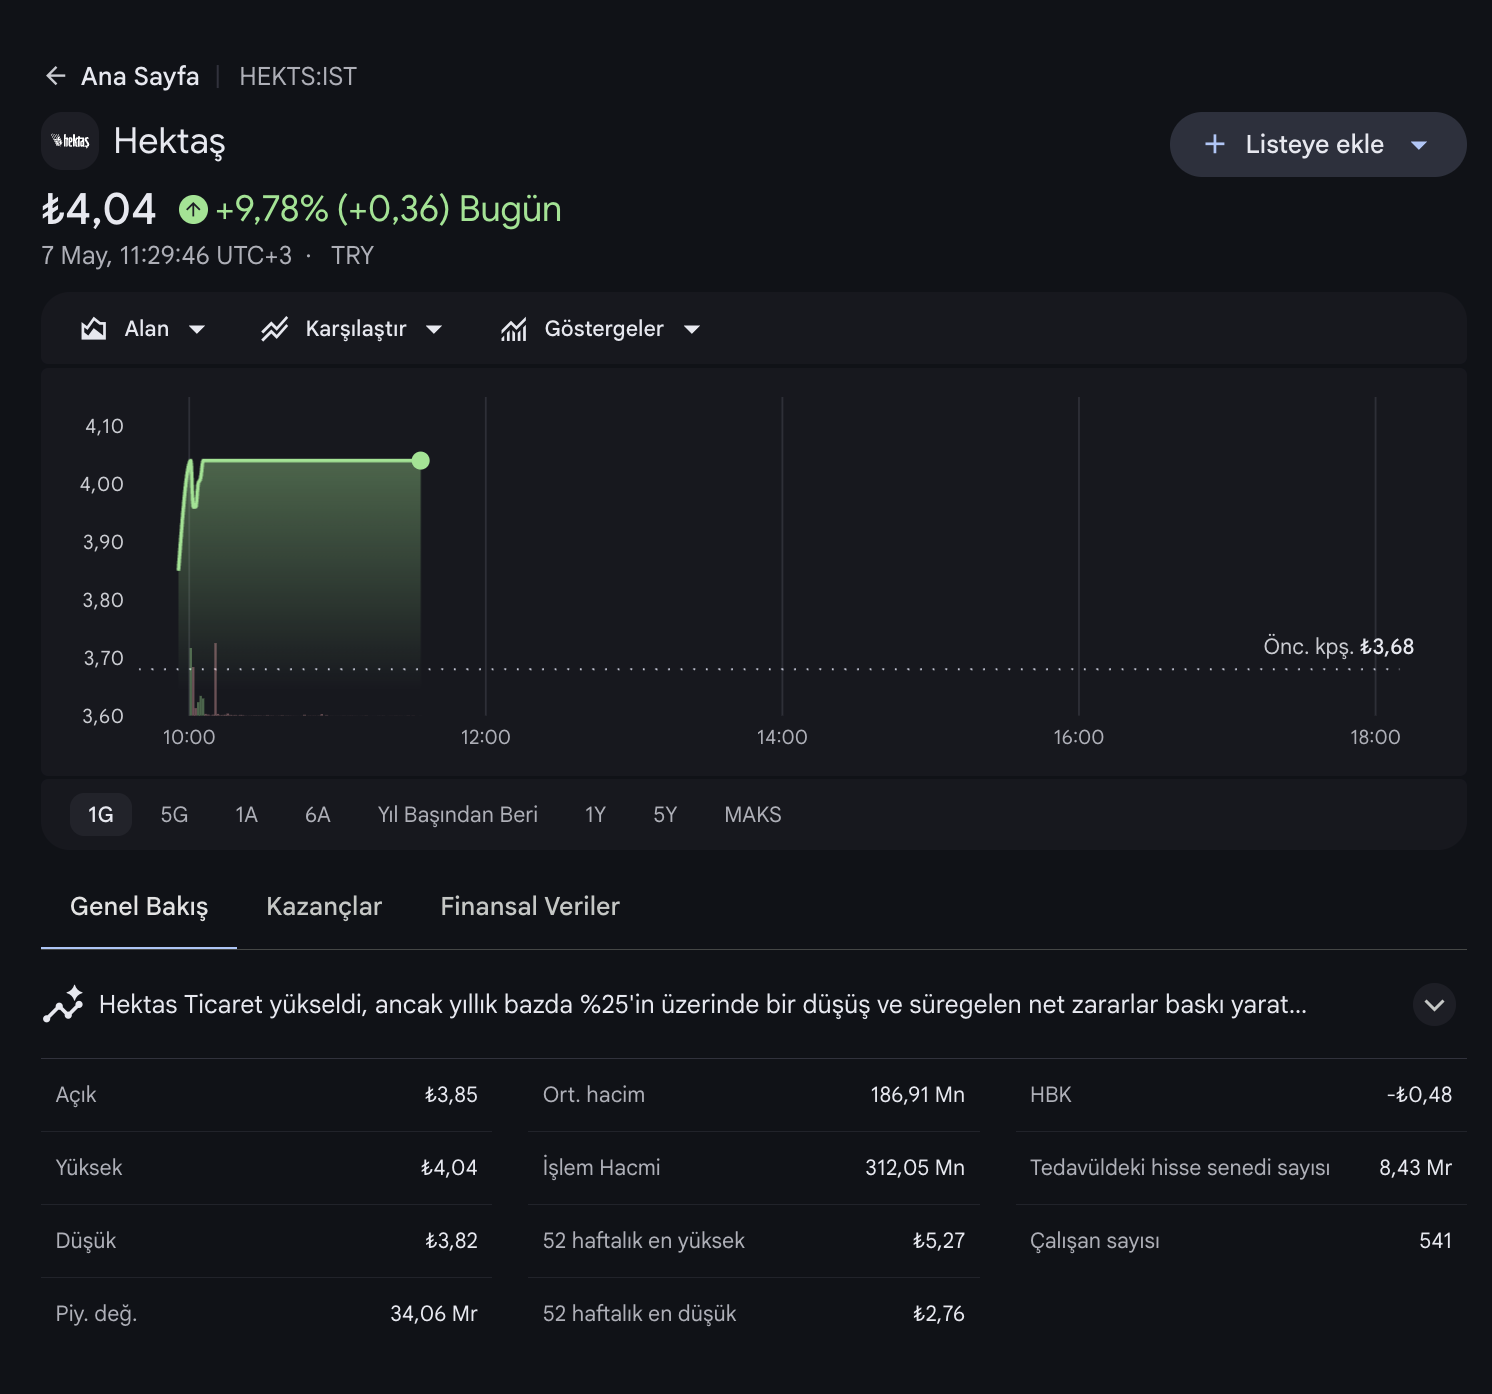Click the Listeye ekle button label
This screenshot has height=1394, width=1492.
pyautogui.click(x=1314, y=145)
